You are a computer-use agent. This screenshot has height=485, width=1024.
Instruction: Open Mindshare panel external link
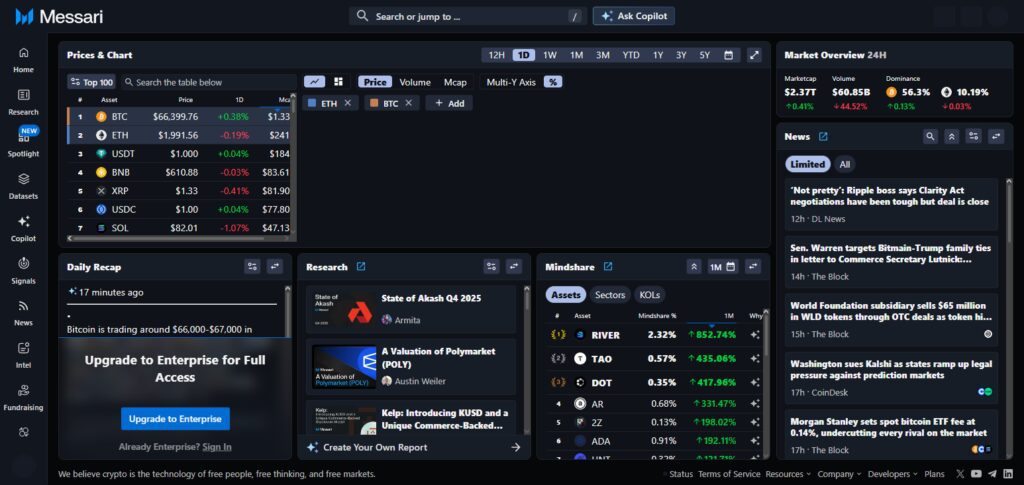coord(608,266)
